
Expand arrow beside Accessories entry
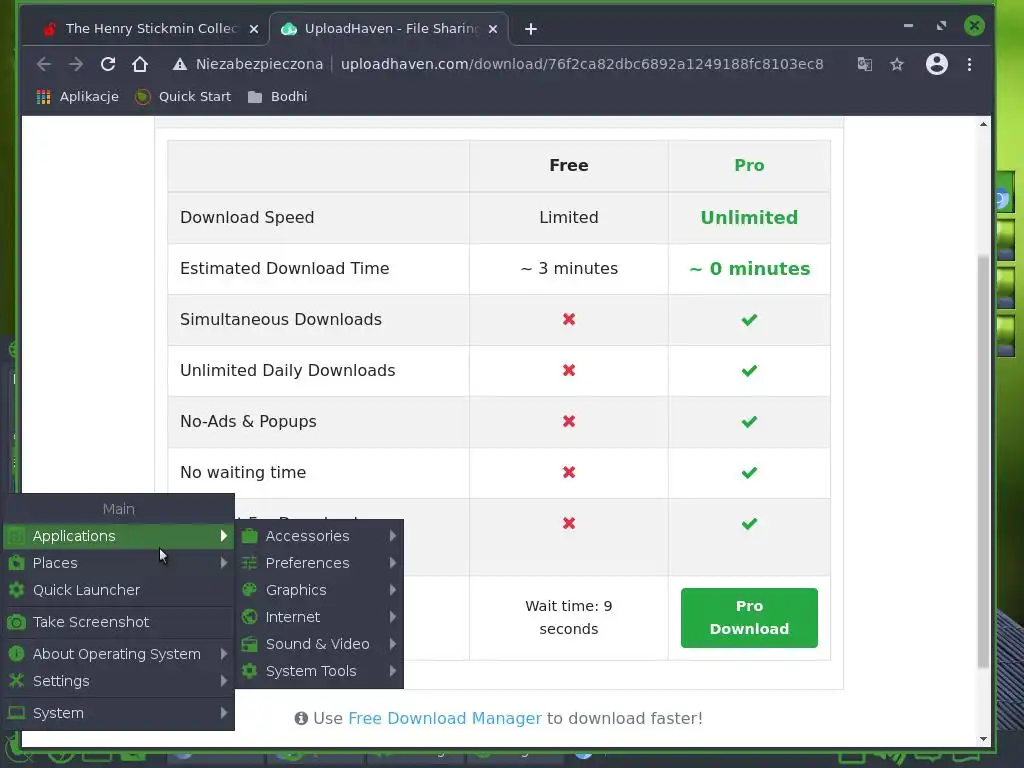click(392, 536)
